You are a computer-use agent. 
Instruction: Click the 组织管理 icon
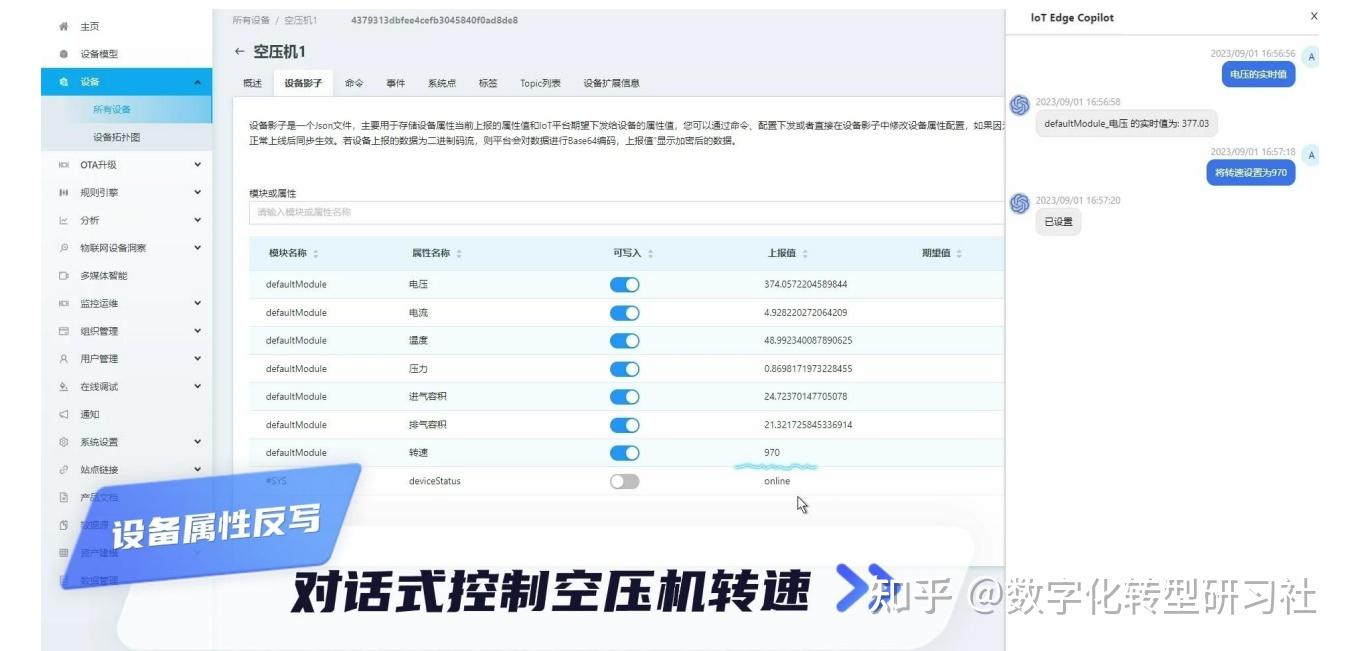pos(64,331)
